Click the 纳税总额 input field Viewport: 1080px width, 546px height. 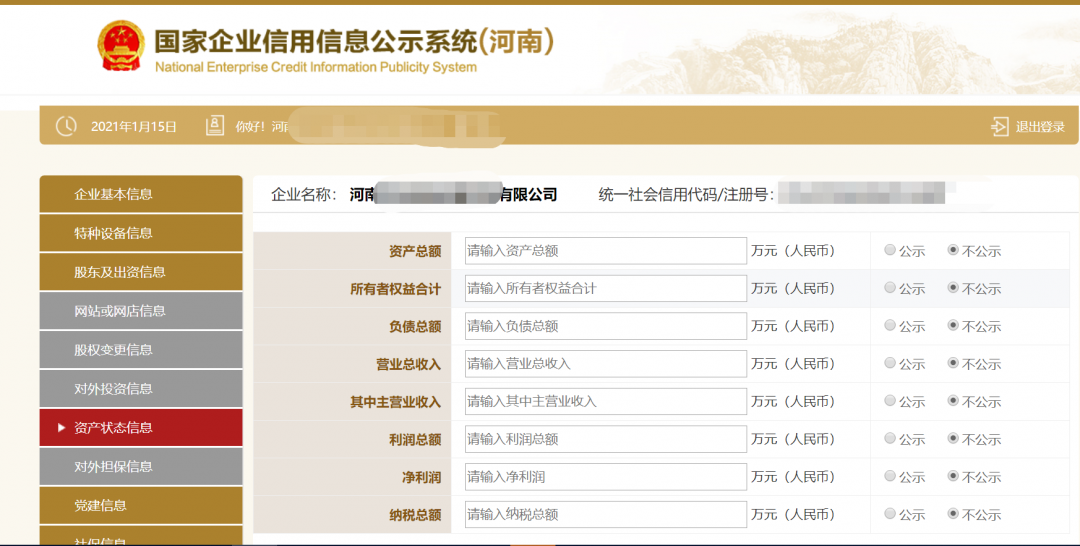click(605, 514)
